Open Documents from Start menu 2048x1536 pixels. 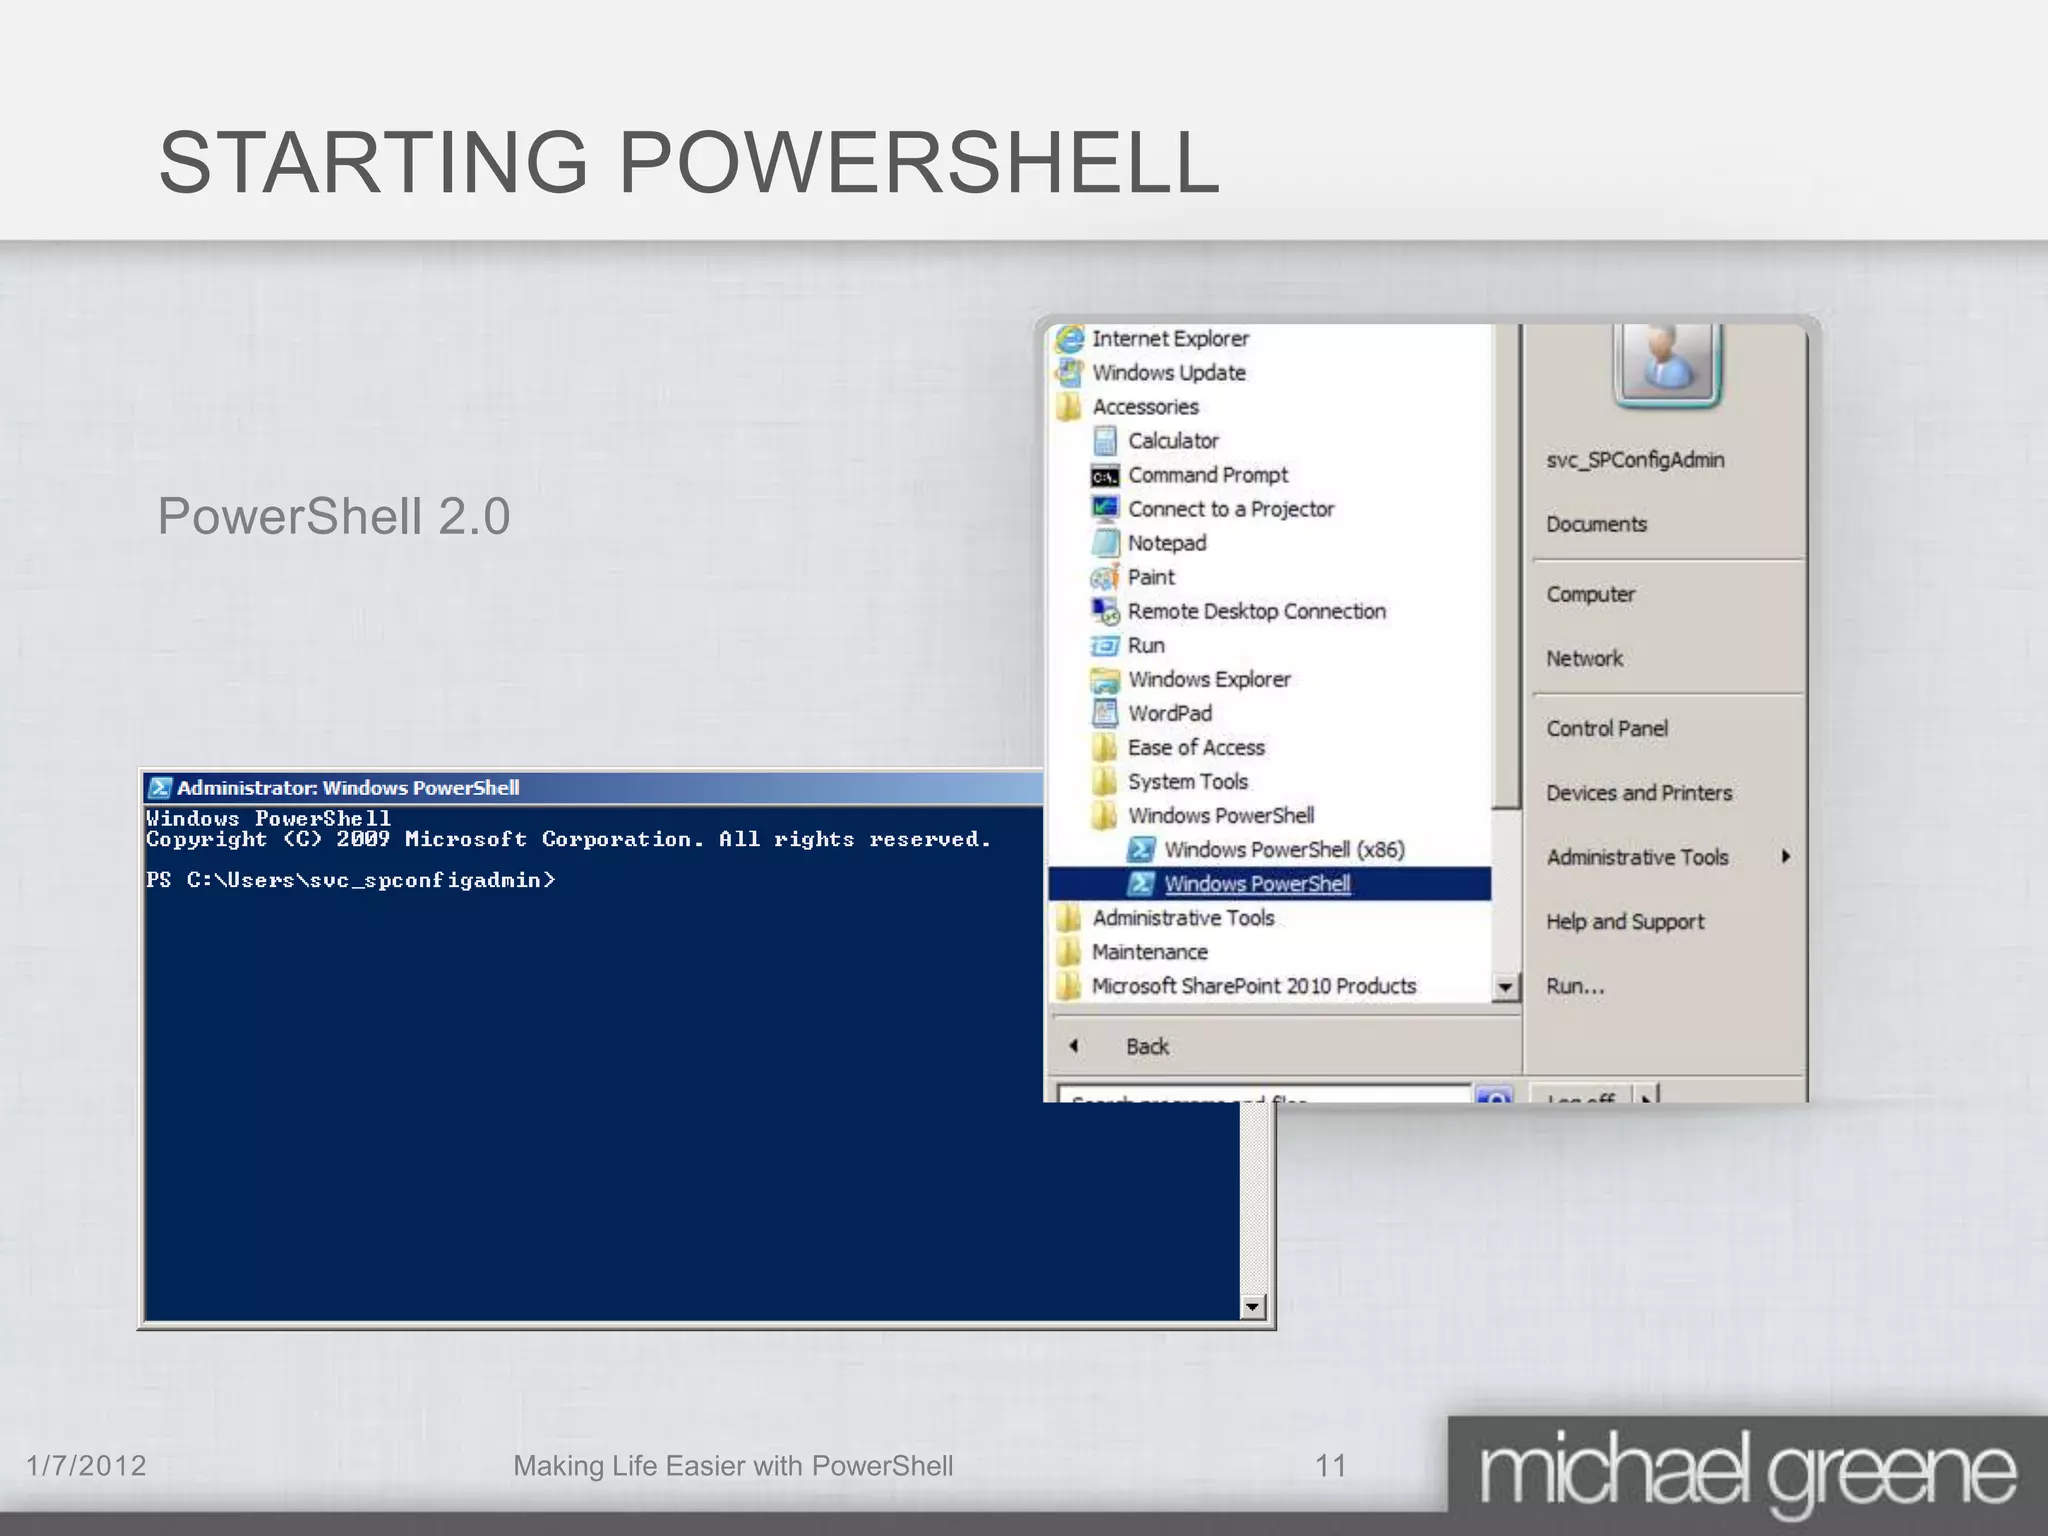1596,524
